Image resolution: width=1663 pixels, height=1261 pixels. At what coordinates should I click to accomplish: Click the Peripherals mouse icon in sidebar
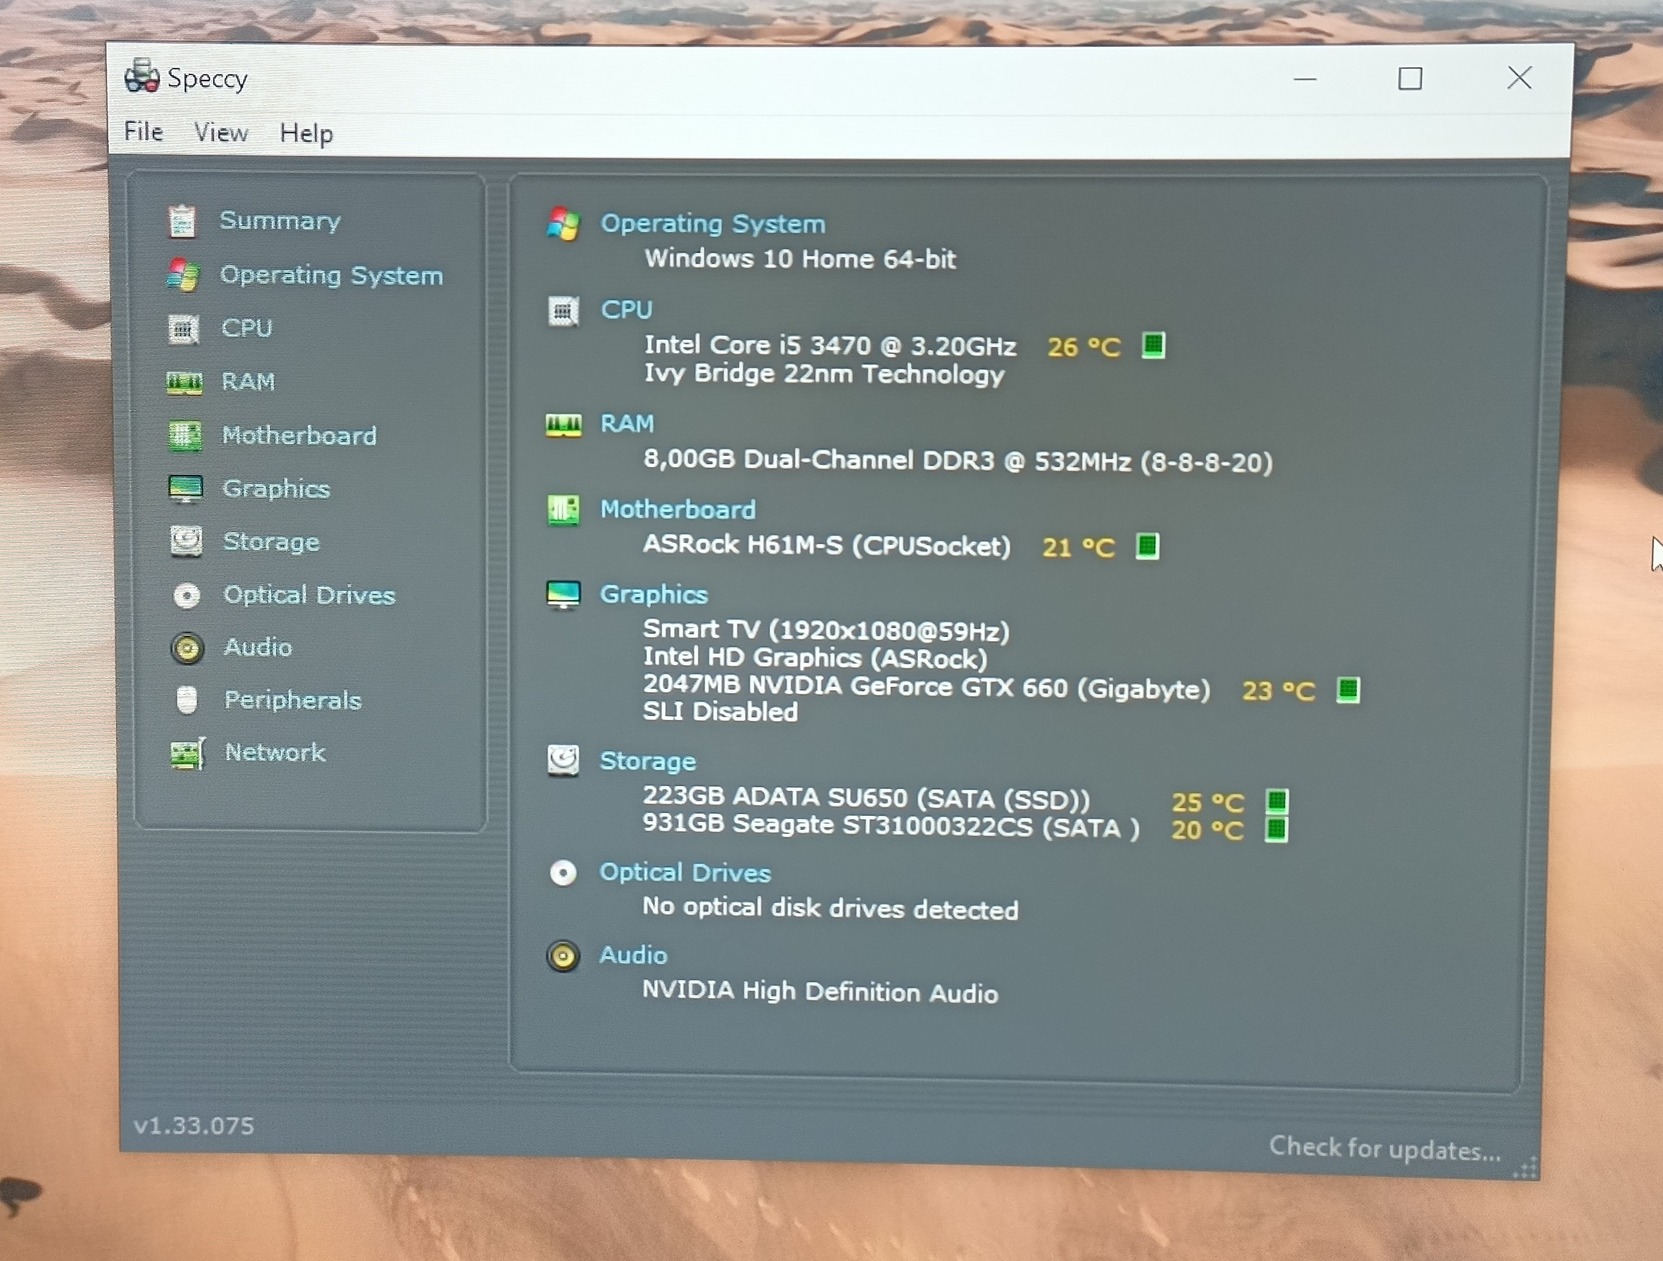tap(187, 700)
